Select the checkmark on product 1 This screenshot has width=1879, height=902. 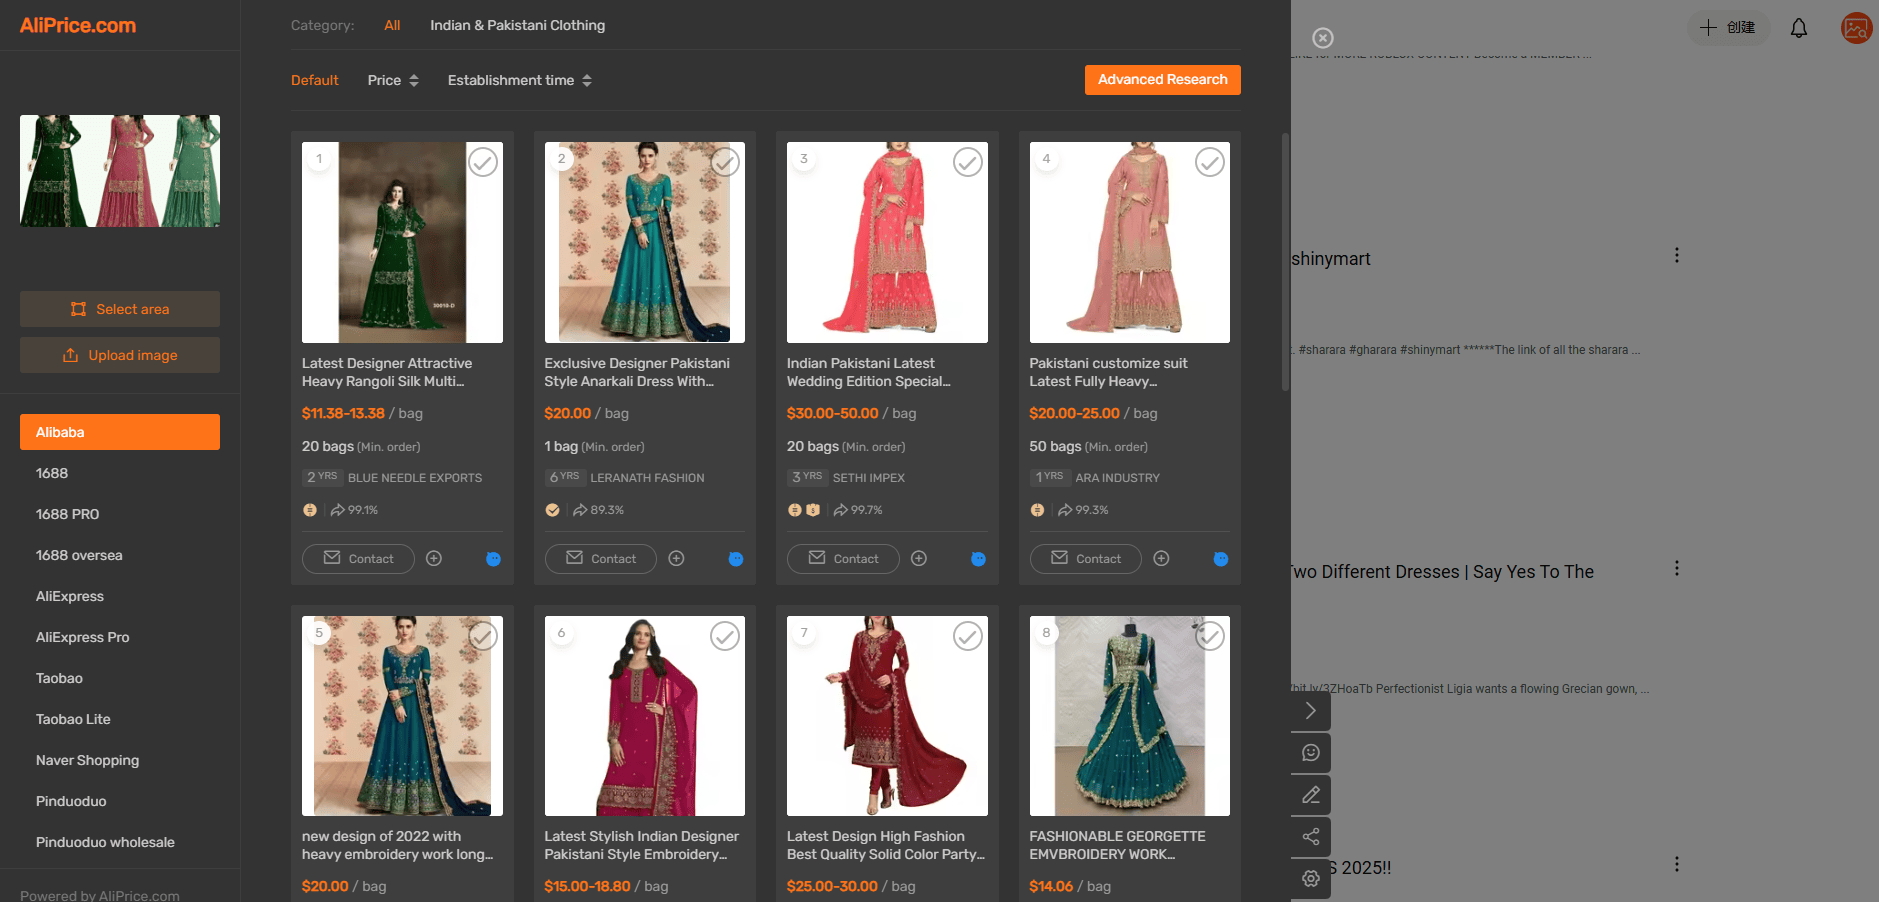point(483,162)
